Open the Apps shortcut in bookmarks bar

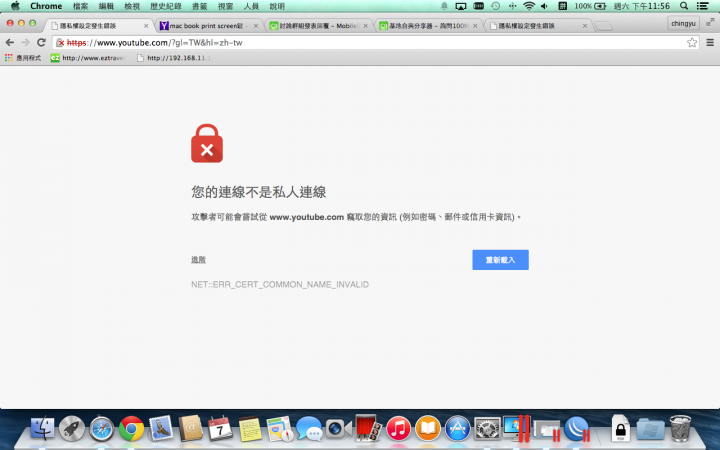(22, 58)
